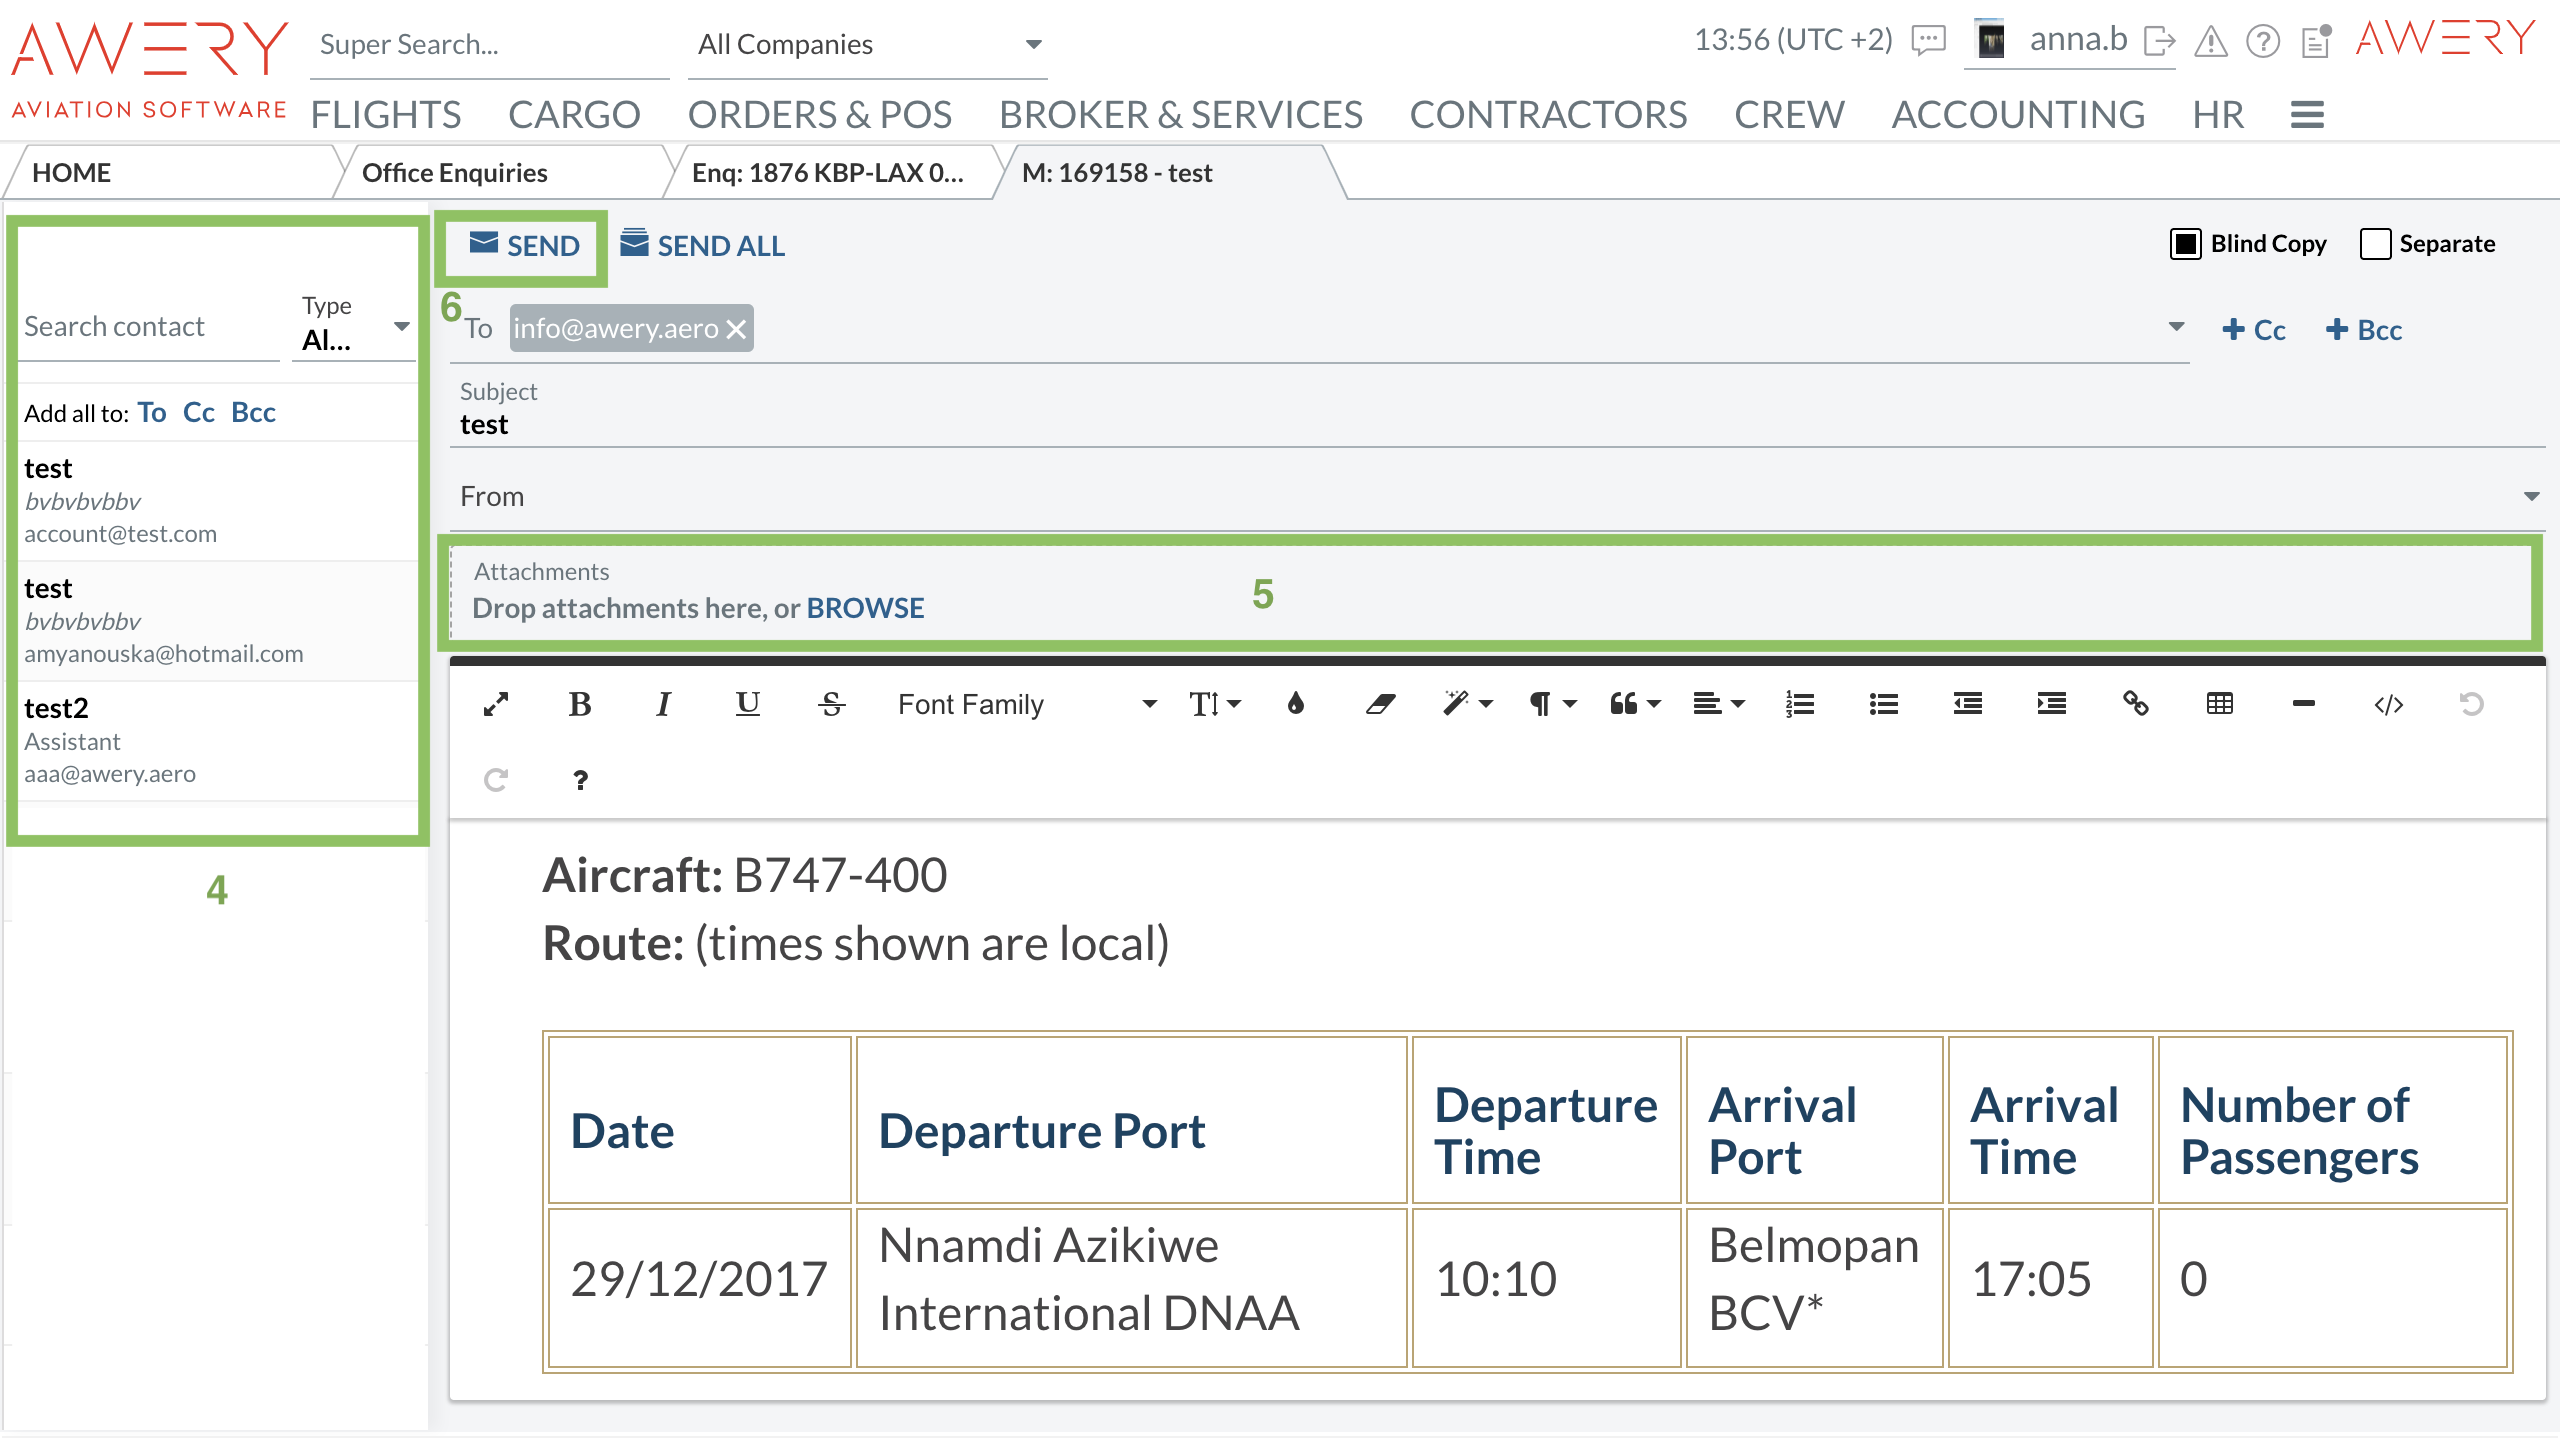The image size is (2560, 1440).
Task: Click the Search contact field
Action: pyautogui.click(x=150, y=327)
